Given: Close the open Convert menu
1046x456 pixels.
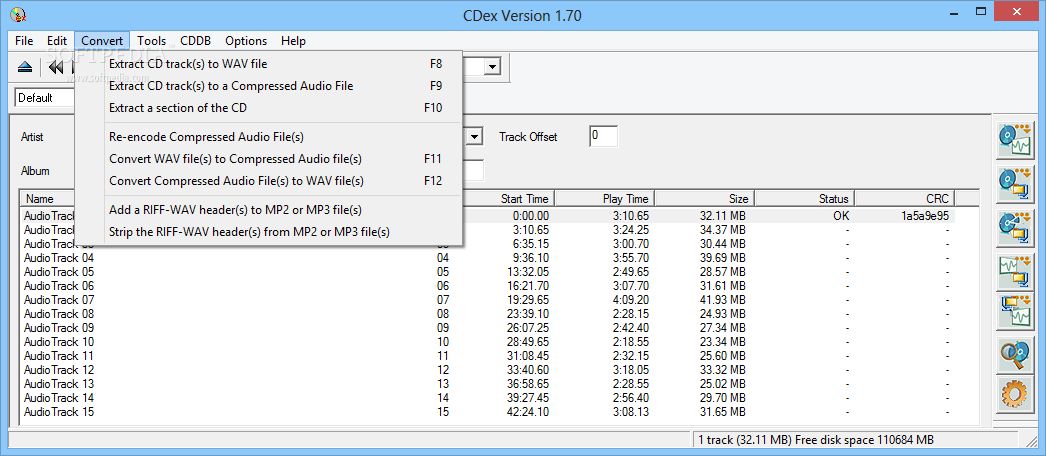Looking at the screenshot, I should [x=102, y=41].
